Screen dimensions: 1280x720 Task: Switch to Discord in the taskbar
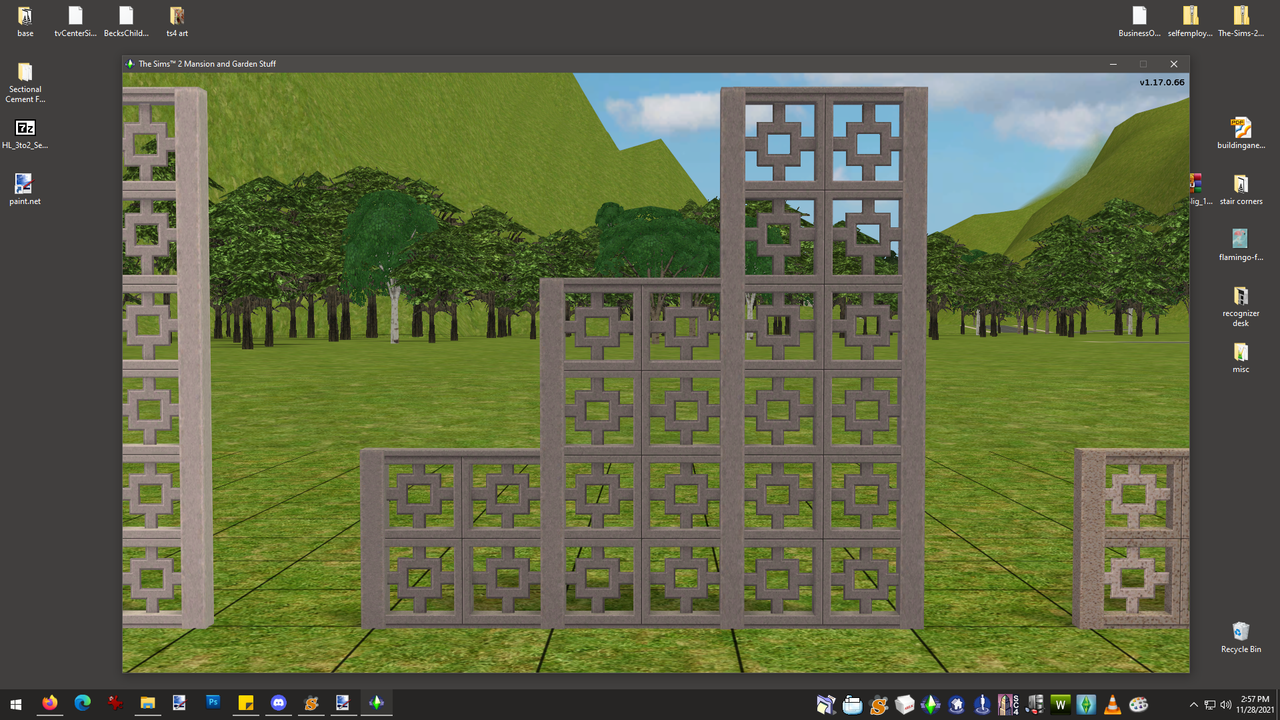coord(278,704)
